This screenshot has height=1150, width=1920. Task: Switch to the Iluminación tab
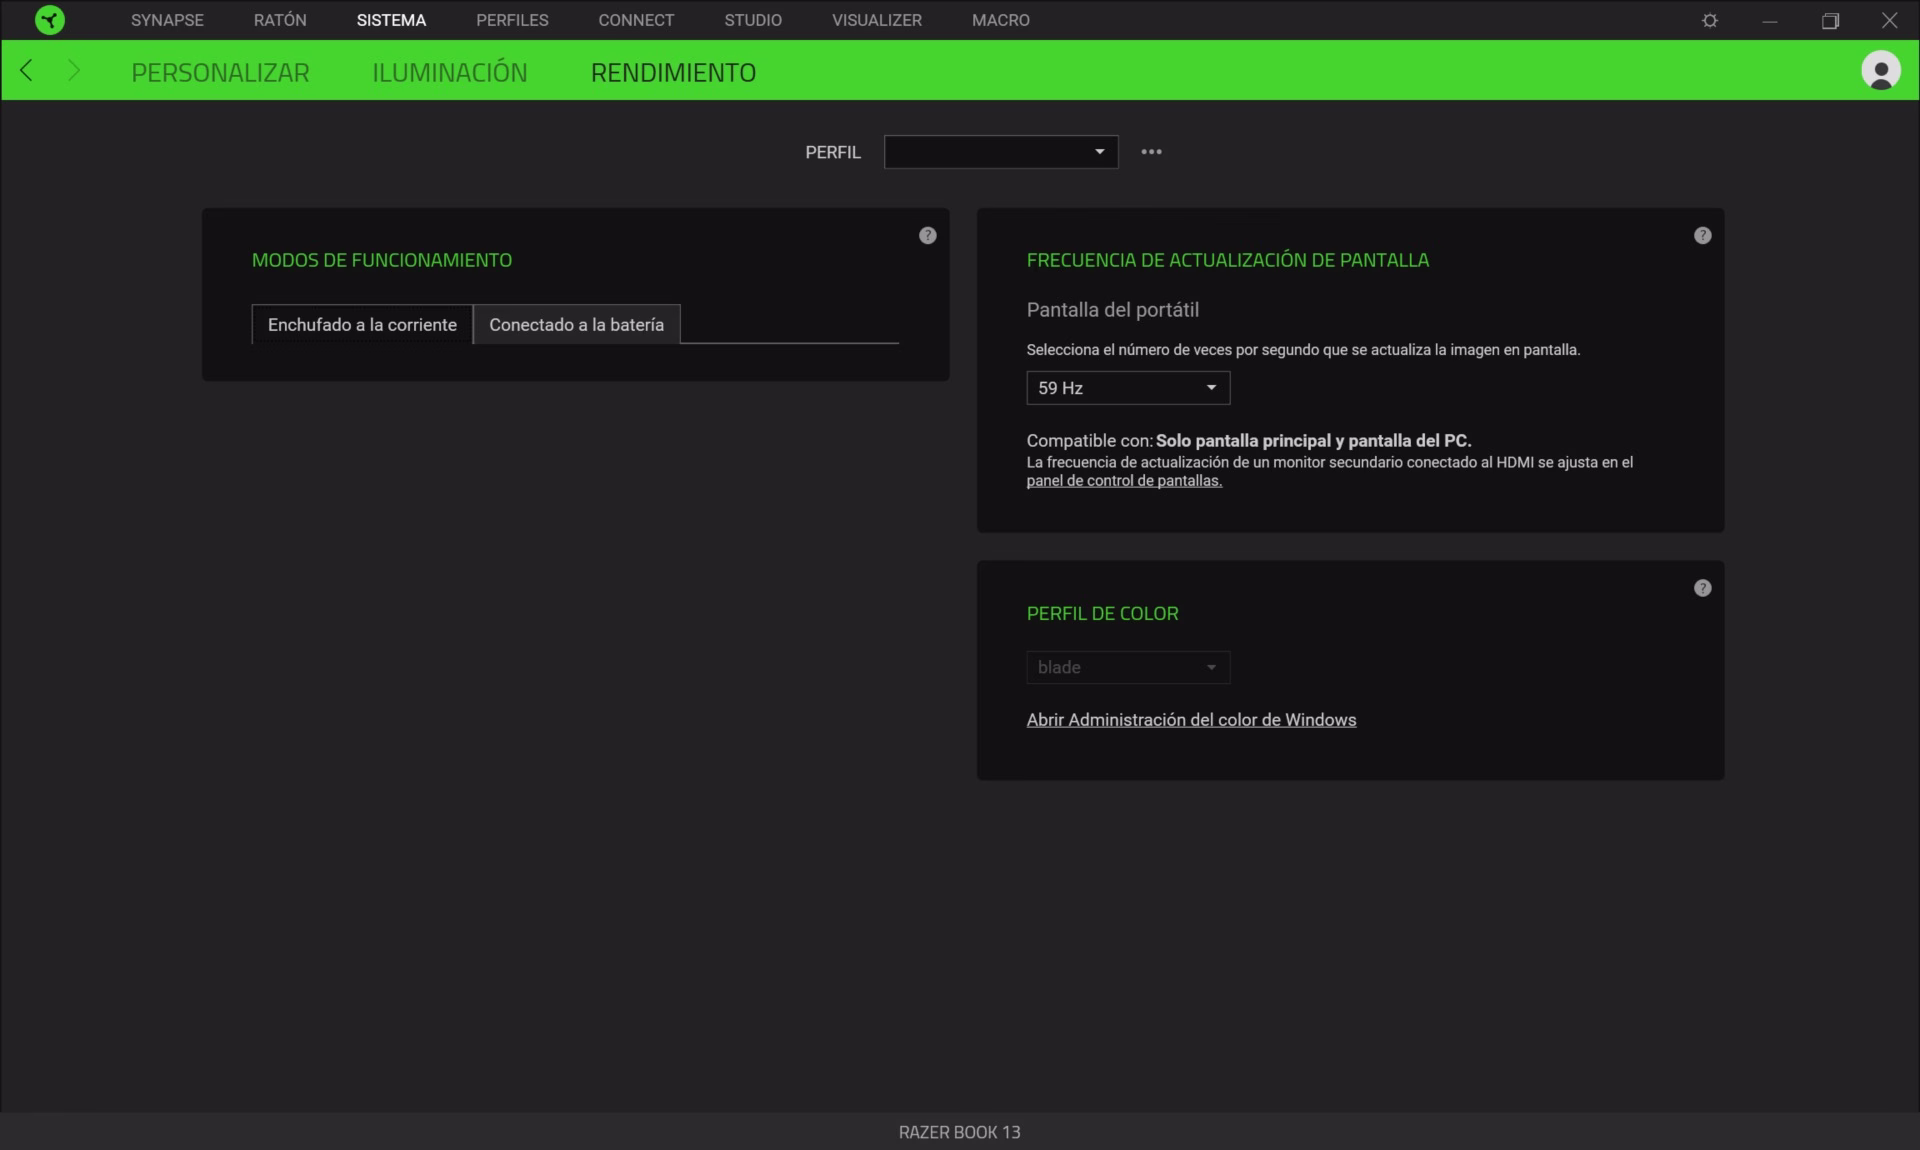pyautogui.click(x=449, y=72)
